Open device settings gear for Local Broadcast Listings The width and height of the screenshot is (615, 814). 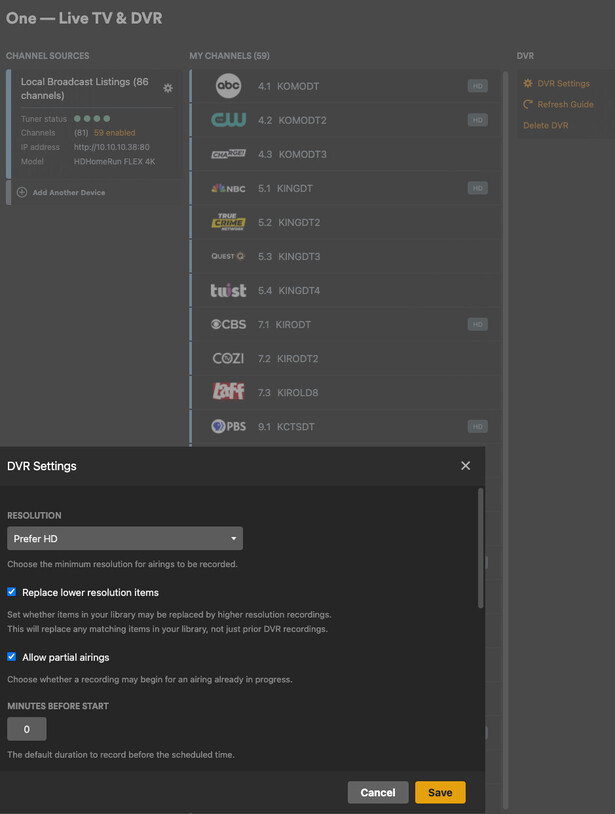[x=168, y=88]
